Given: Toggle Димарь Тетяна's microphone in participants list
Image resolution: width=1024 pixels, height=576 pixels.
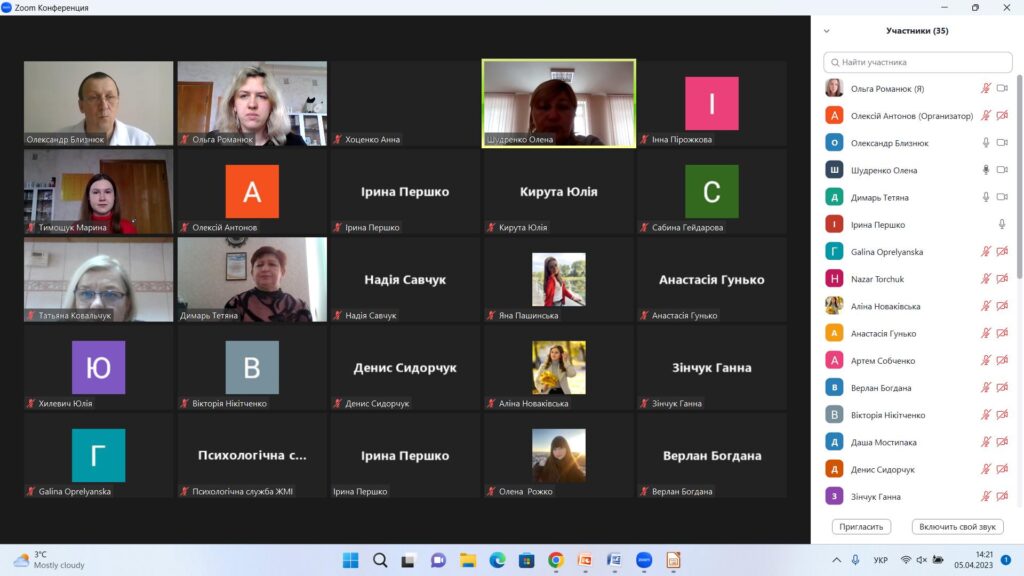Looking at the screenshot, I should (x=986, y=197).
